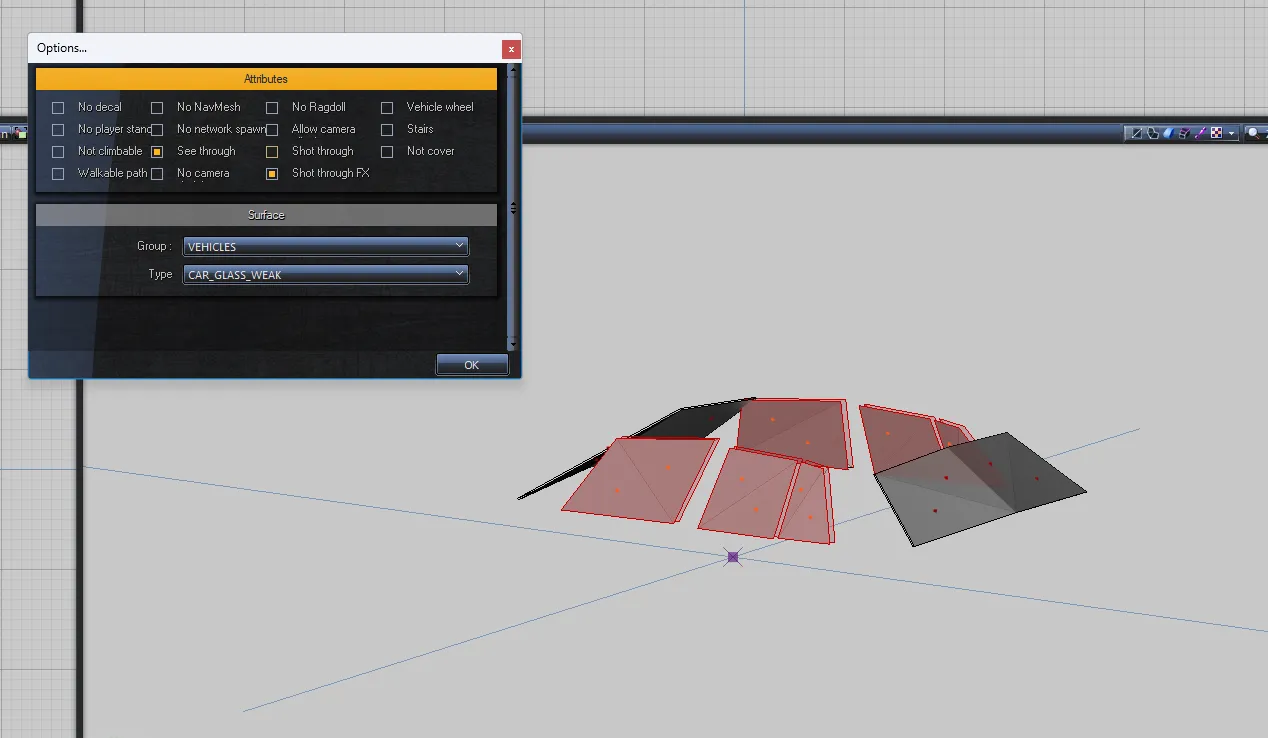
Task: Open the Type dropdown showing CAR_GLASS_WEAK
Action: coord(325,274)
